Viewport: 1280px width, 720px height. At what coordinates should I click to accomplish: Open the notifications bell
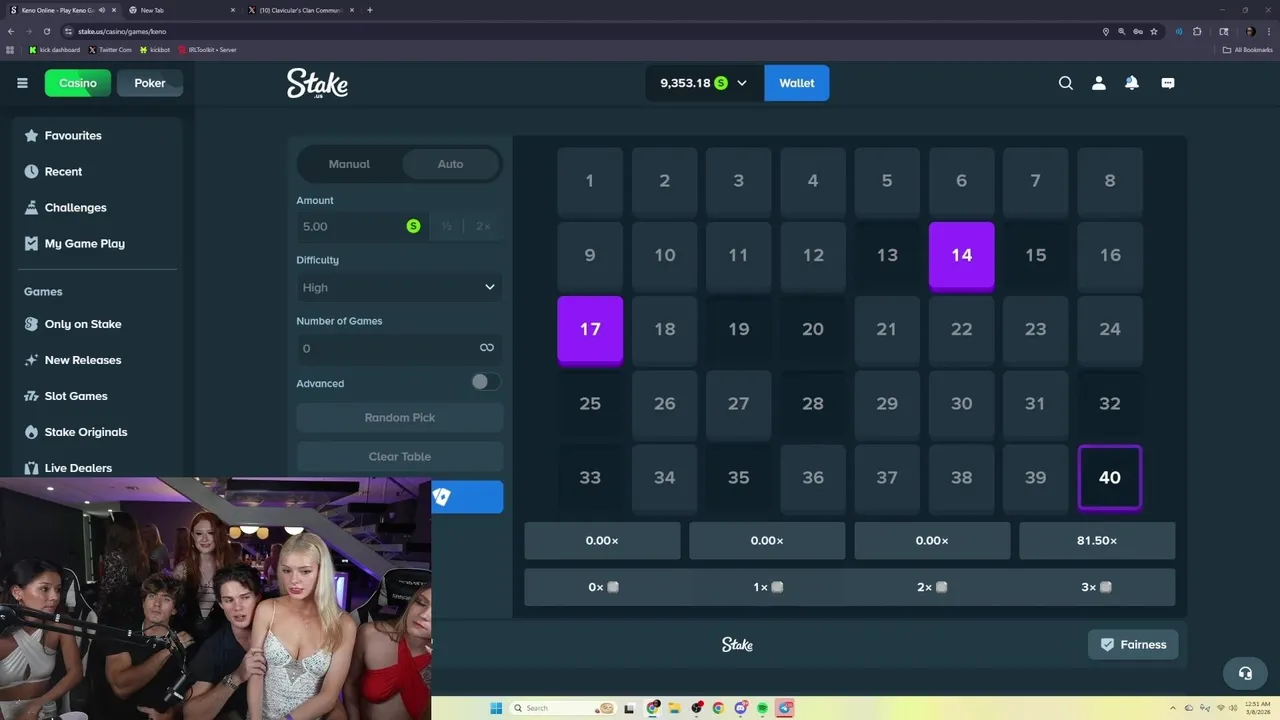(1132, 83)
